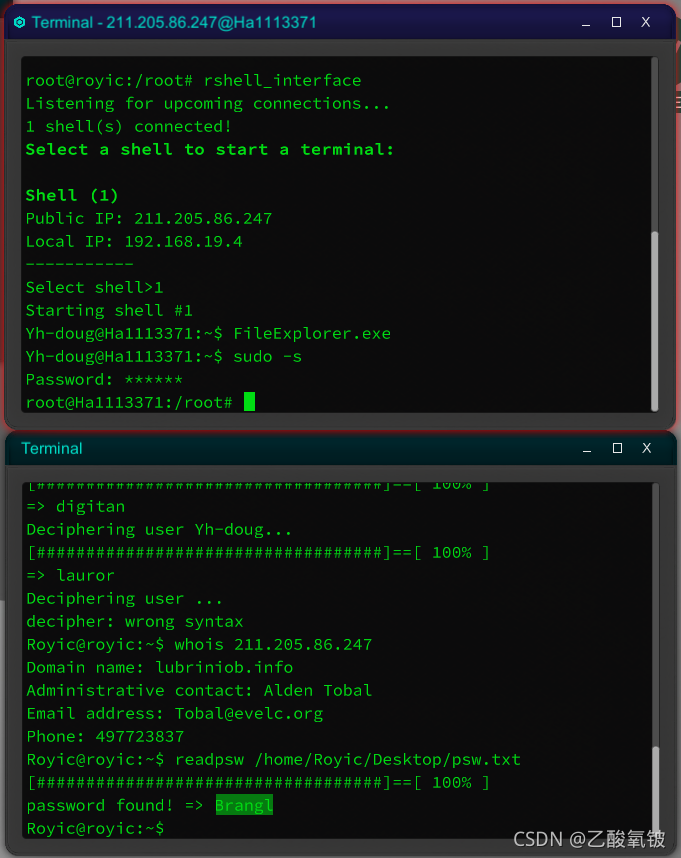Click the hexagon icon in the remote Terminal title bar
The width and height of the screenshot is (681, 858).
20,22
